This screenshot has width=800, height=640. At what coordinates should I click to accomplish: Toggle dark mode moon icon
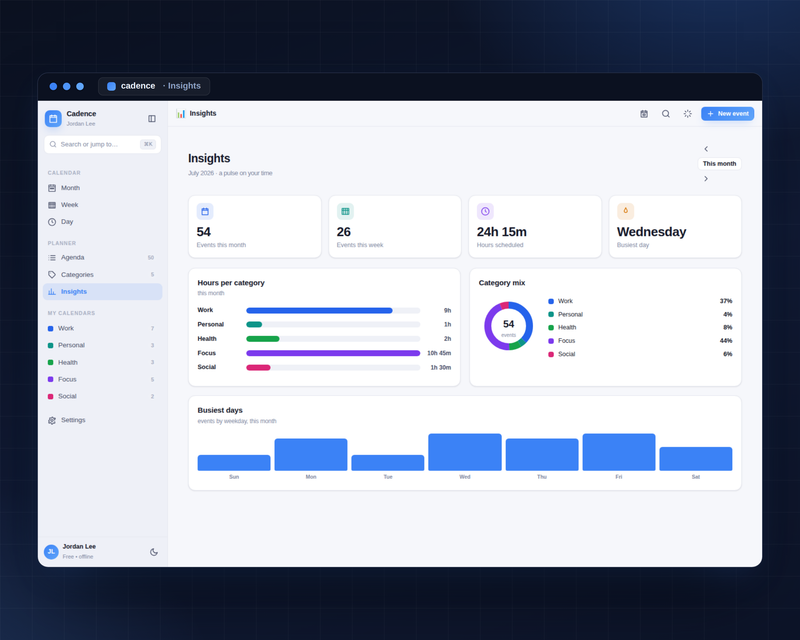pos(154,552)
